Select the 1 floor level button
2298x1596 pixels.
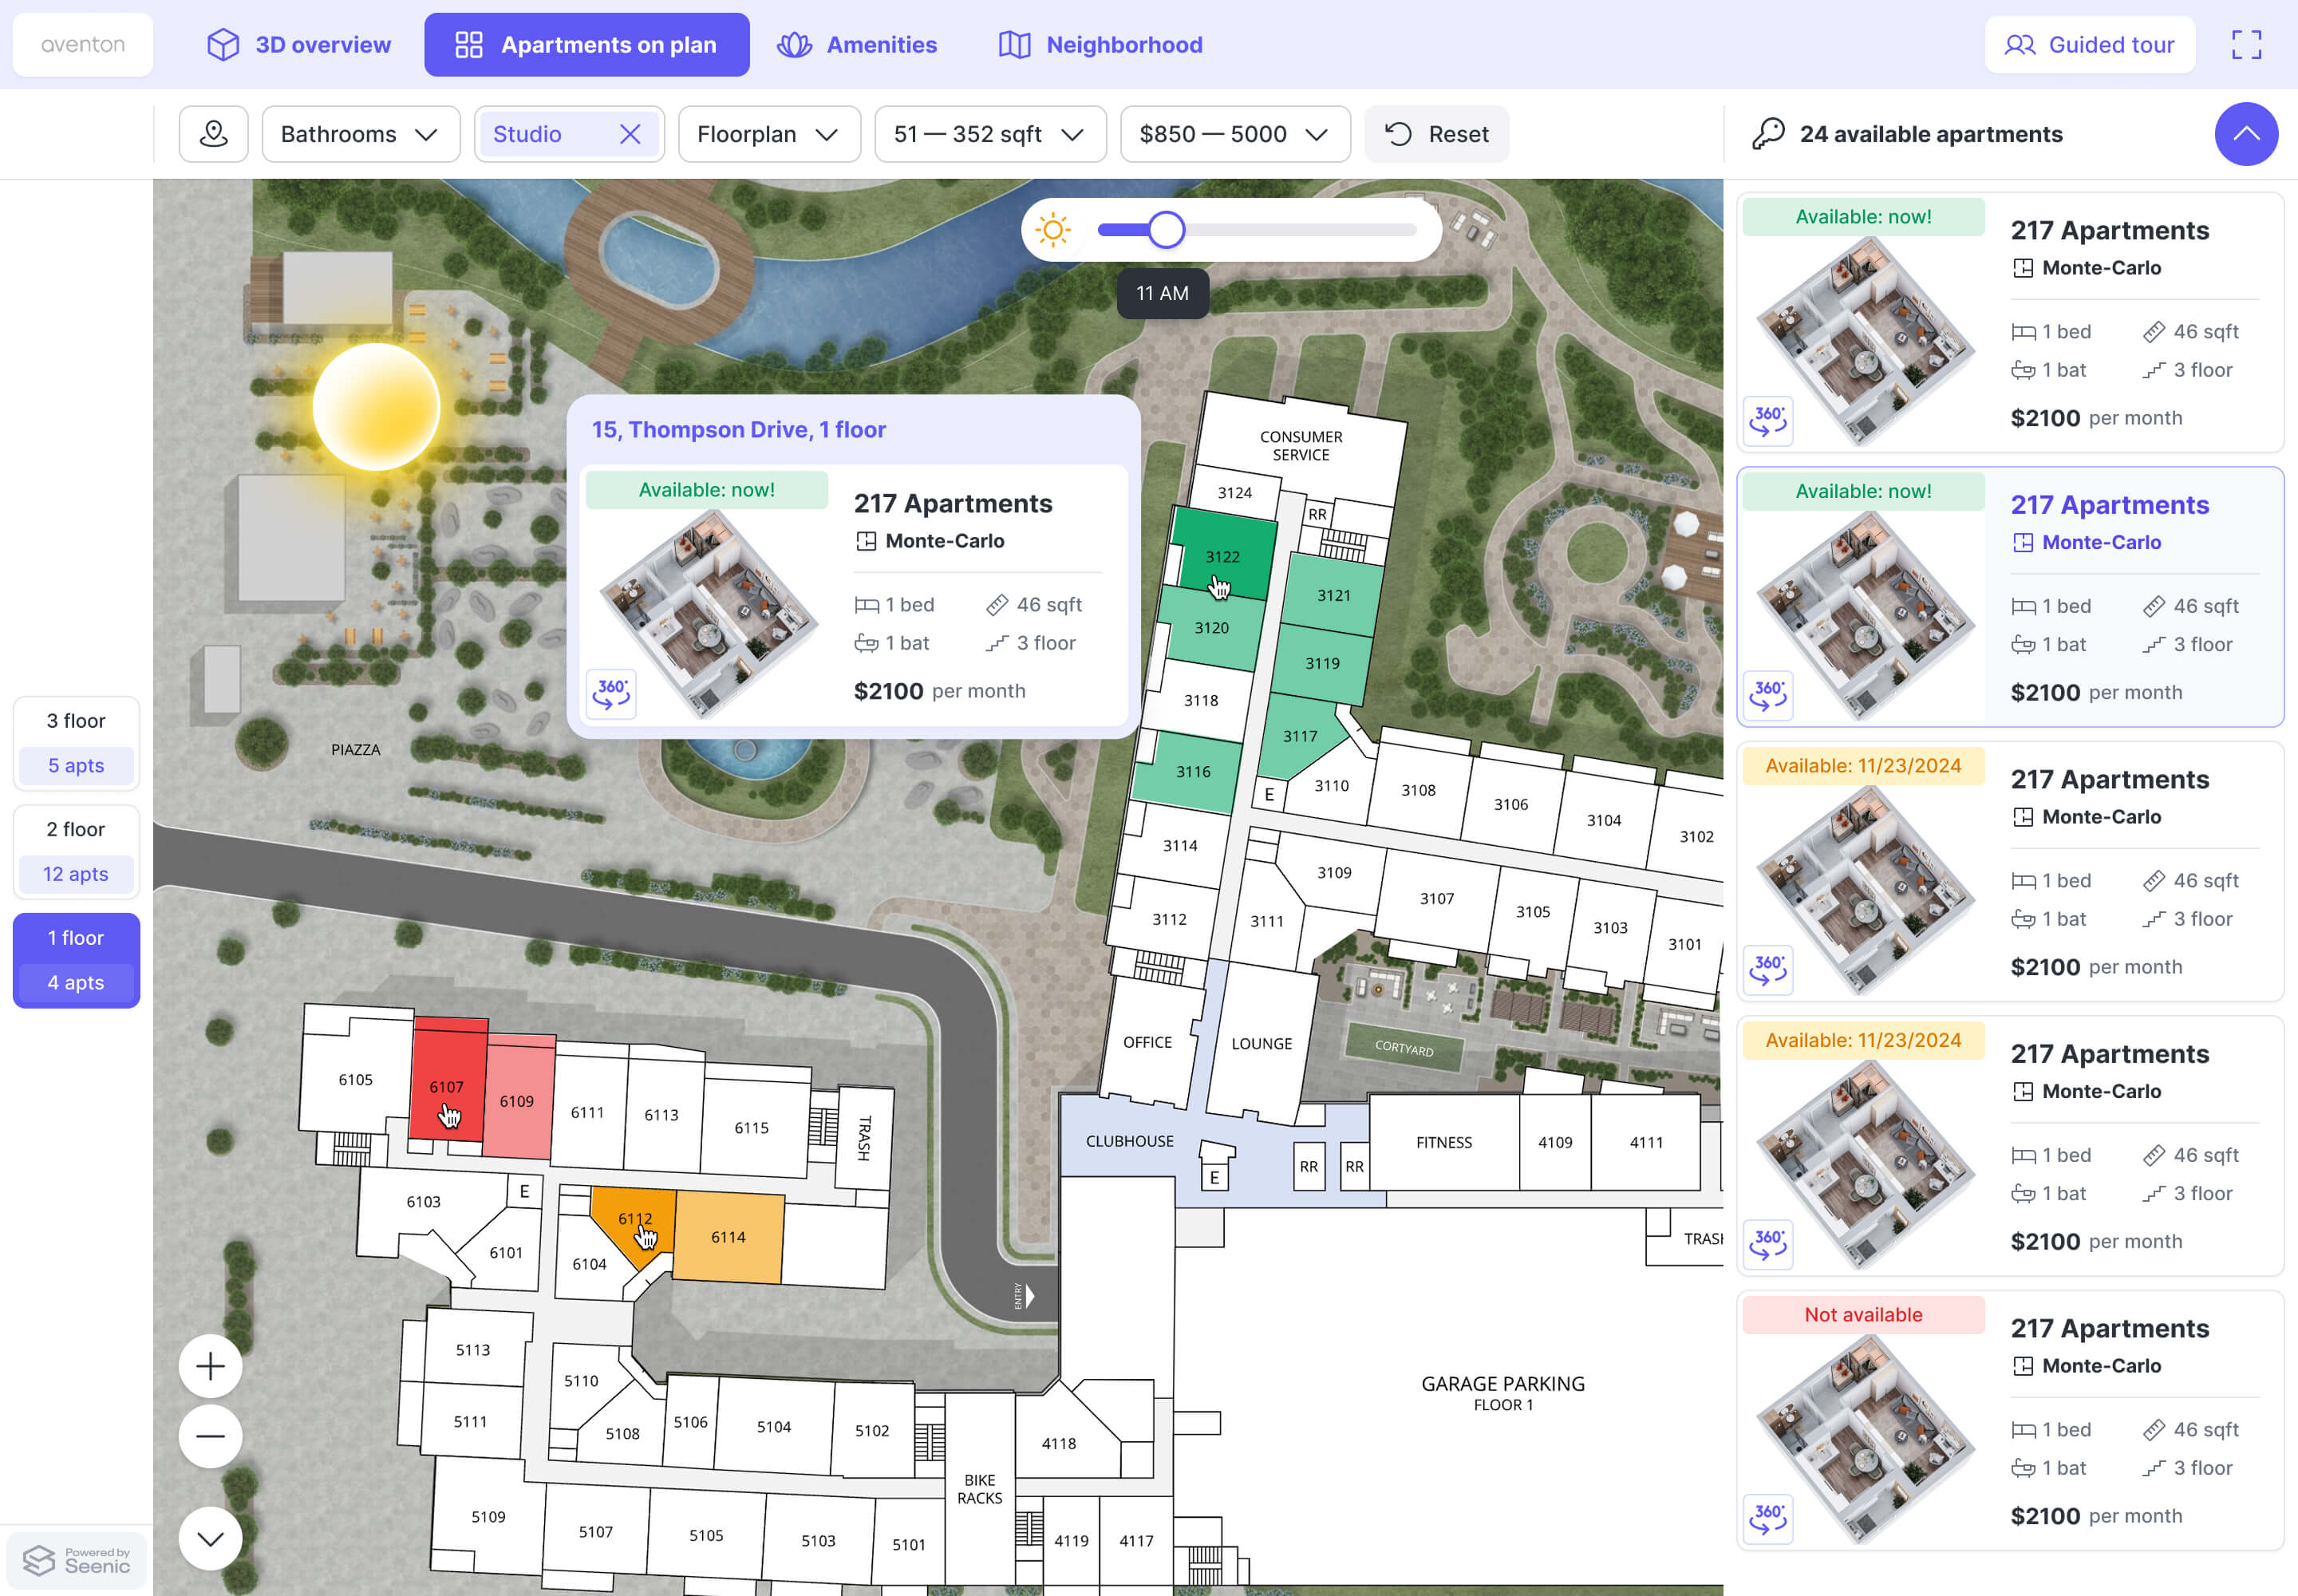click(76, 938)
